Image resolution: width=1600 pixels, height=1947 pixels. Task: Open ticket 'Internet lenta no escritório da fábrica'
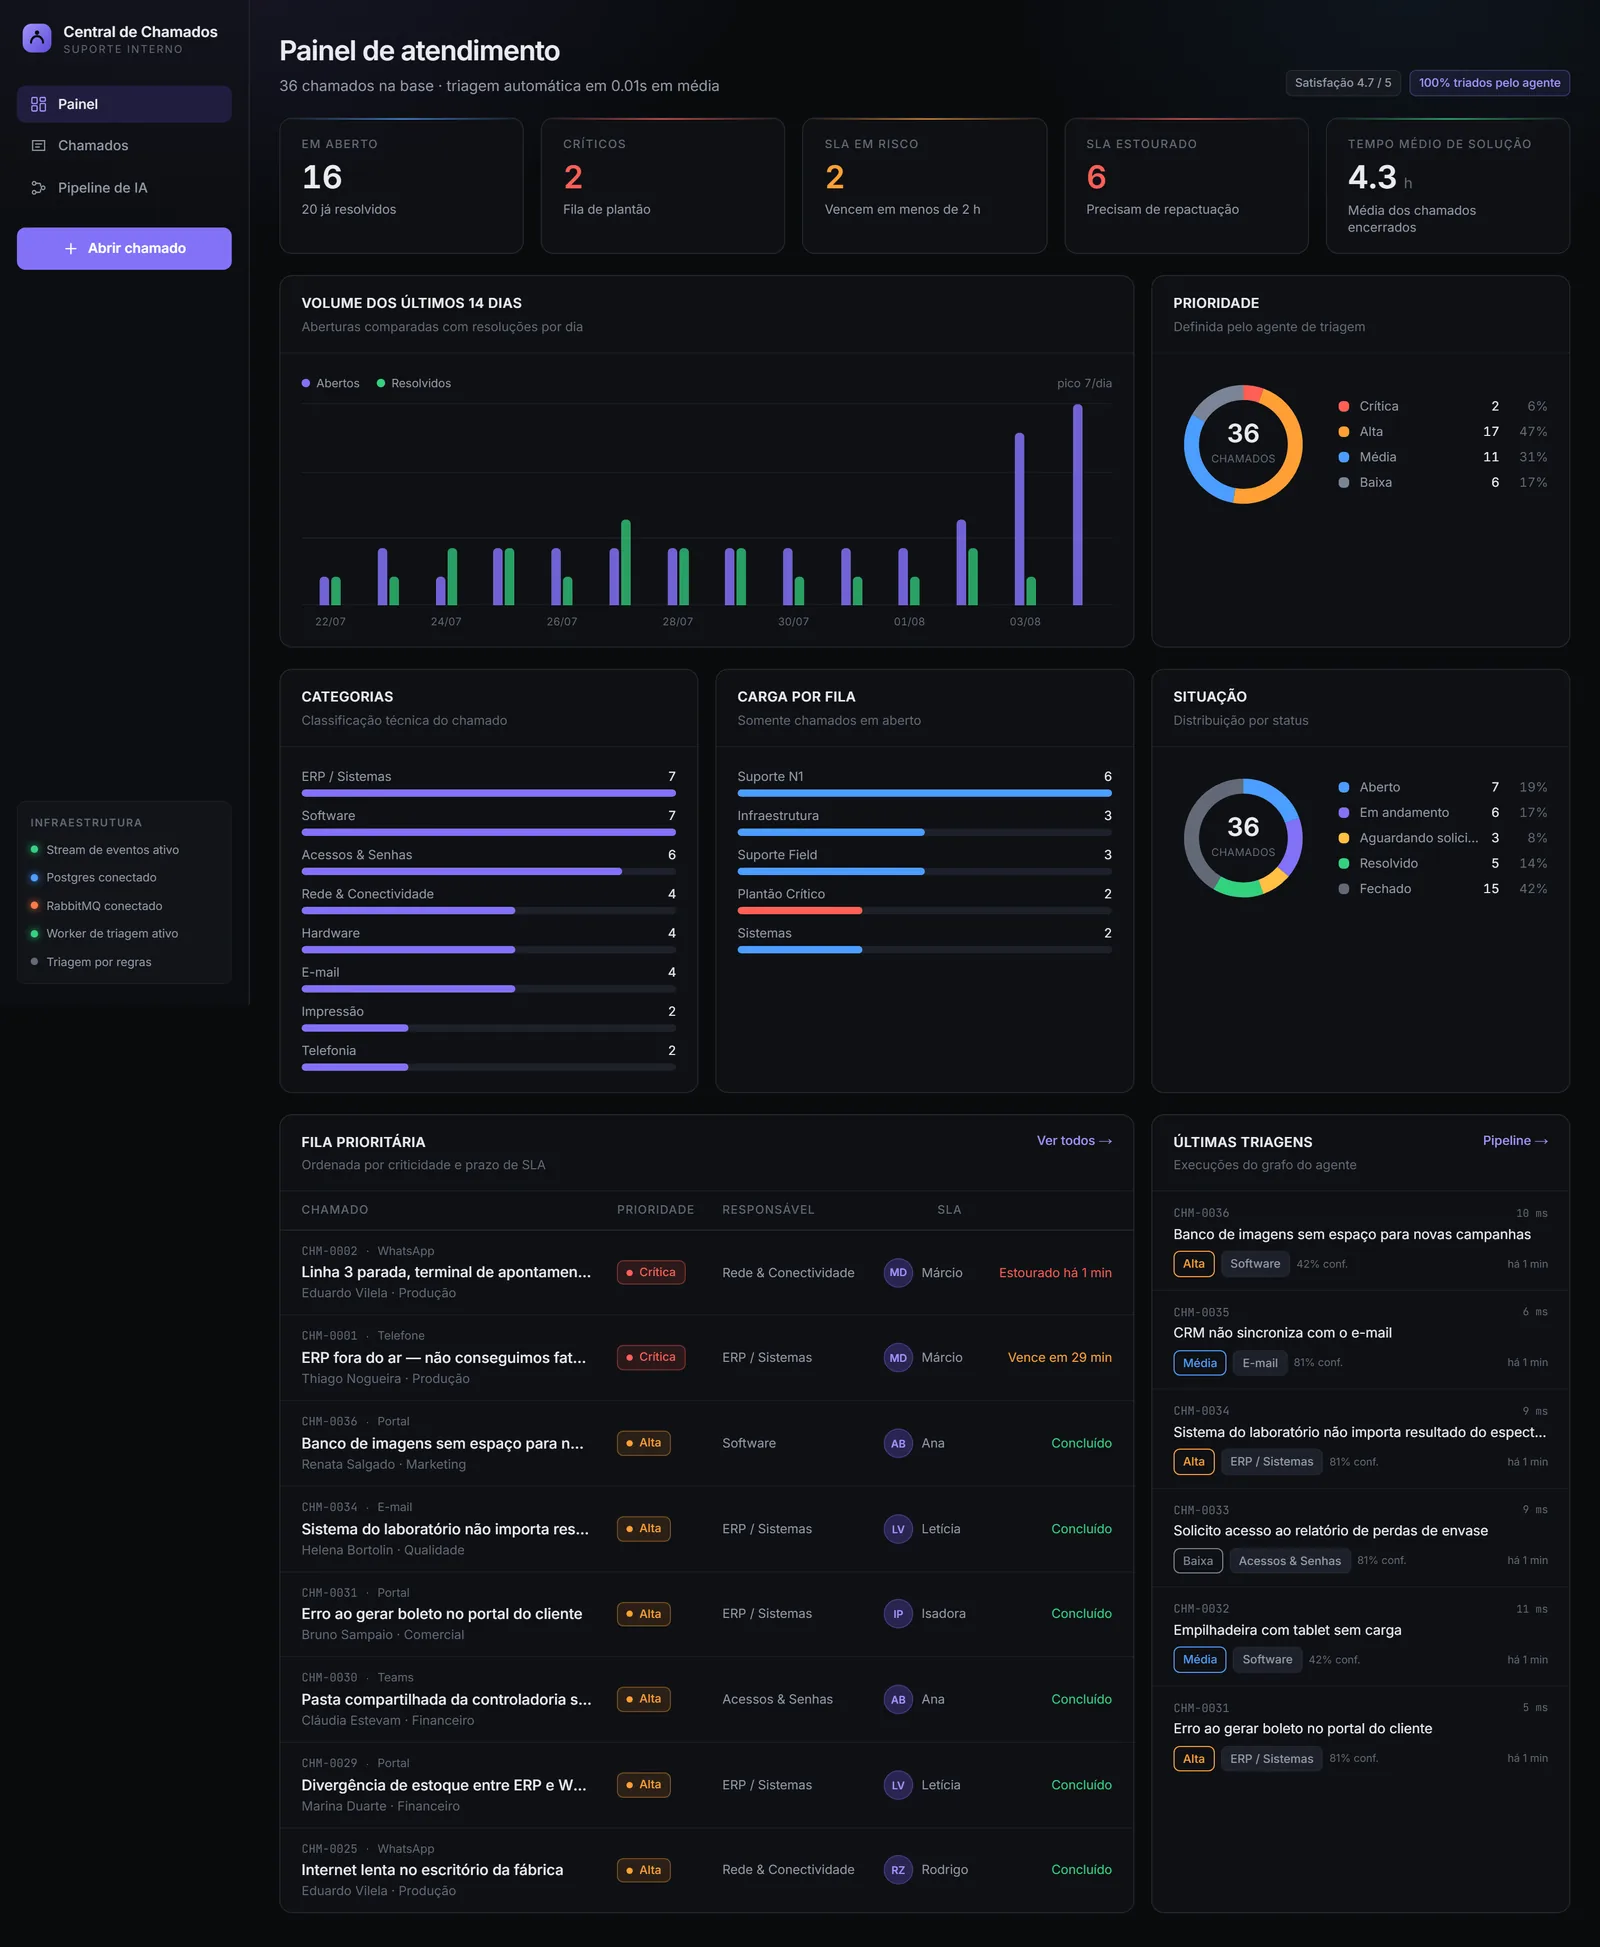click(433, 1870)
